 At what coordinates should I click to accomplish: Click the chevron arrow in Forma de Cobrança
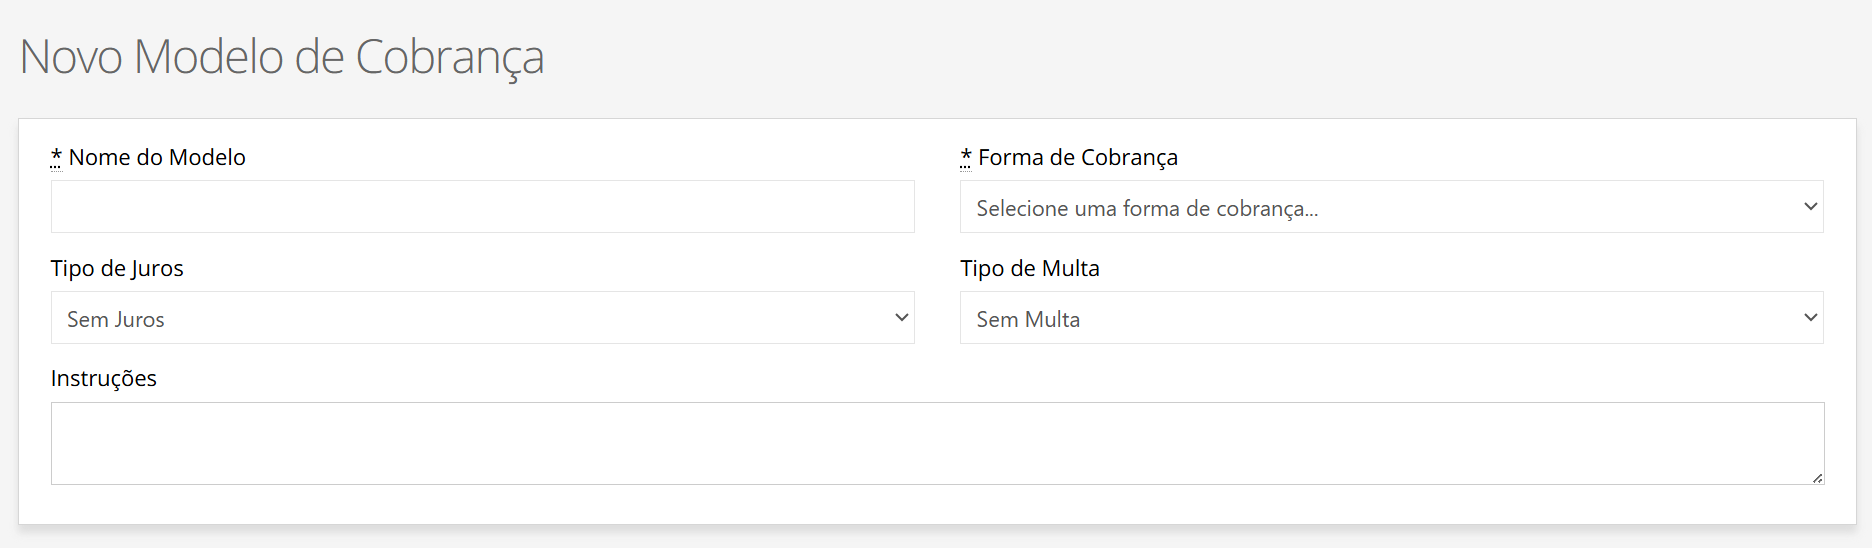1810,207
